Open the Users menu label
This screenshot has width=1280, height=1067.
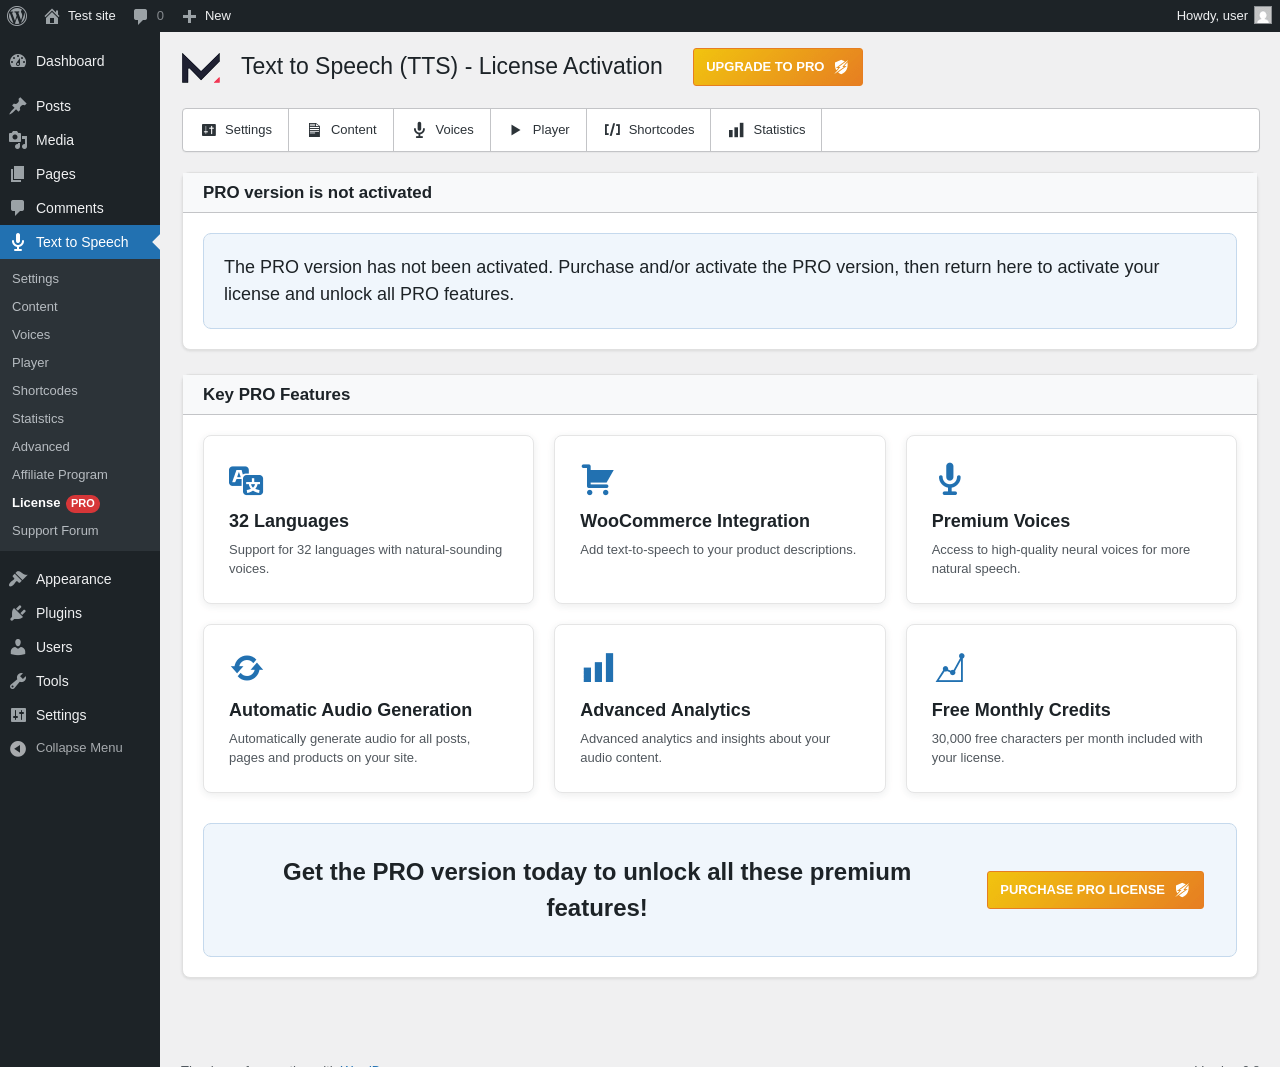[54, 647]
